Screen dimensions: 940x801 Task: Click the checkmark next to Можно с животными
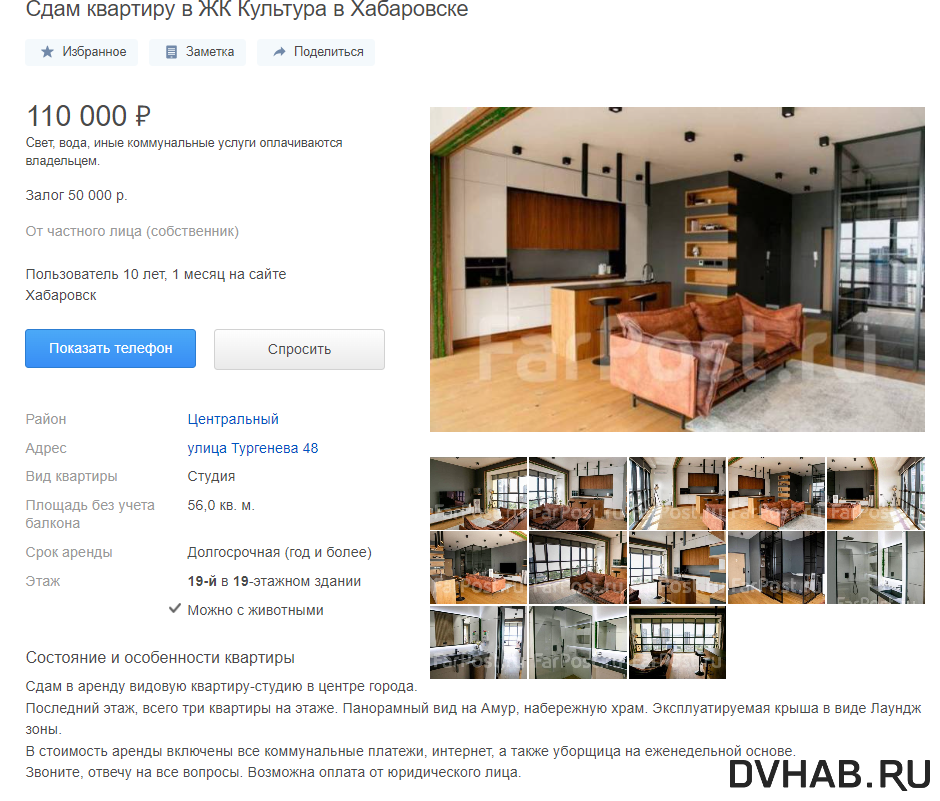tap(174, 609)
